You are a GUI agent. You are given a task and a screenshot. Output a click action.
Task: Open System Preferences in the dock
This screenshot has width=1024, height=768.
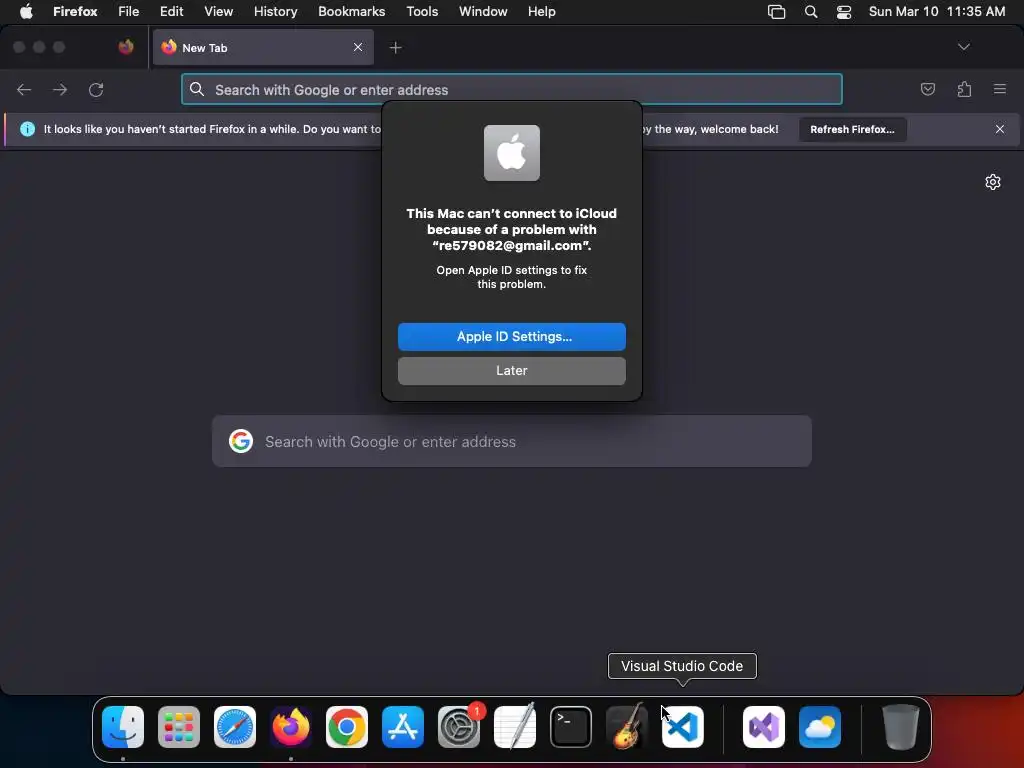tap(459, 727)
